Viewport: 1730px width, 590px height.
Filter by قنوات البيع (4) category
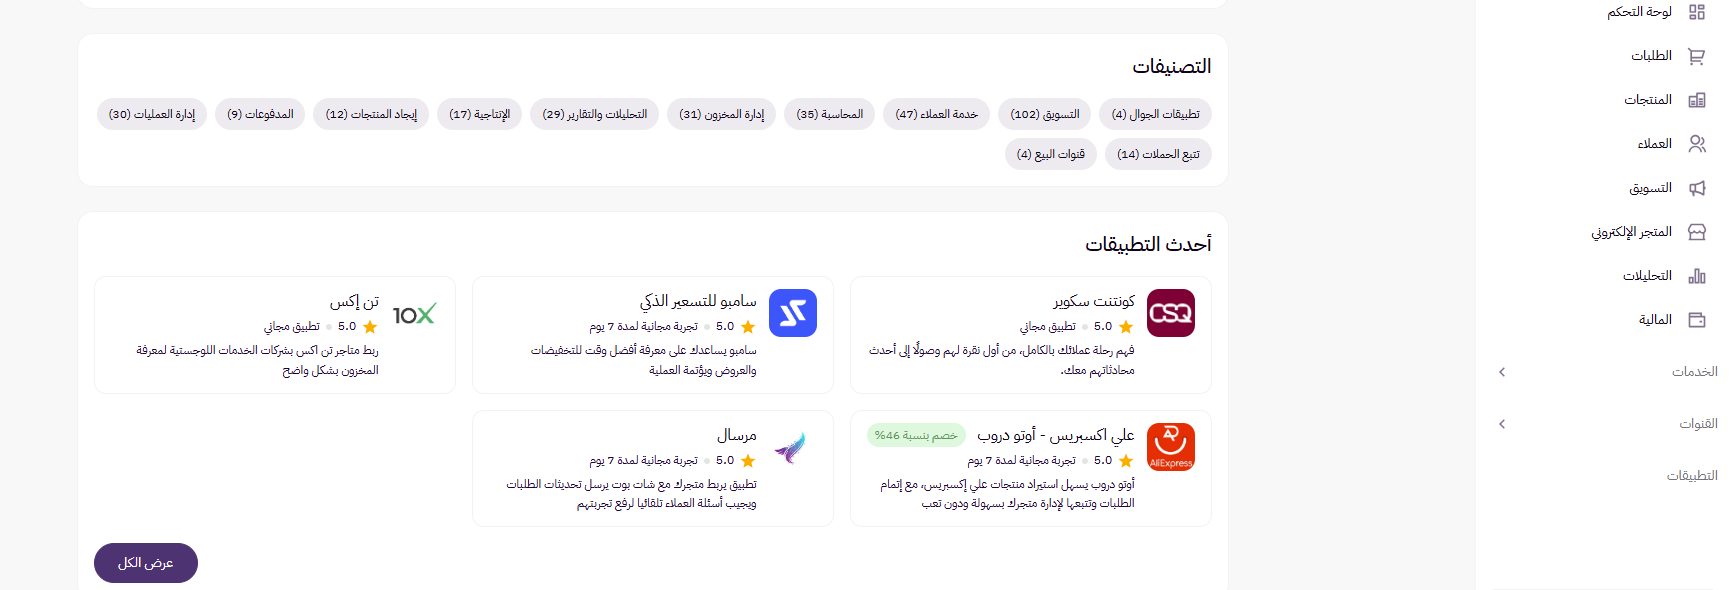point(1051,154)
